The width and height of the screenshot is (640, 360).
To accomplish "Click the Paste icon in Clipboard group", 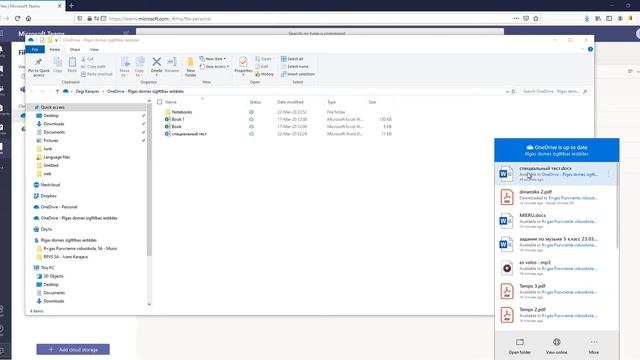I will [x=72, y=65].
